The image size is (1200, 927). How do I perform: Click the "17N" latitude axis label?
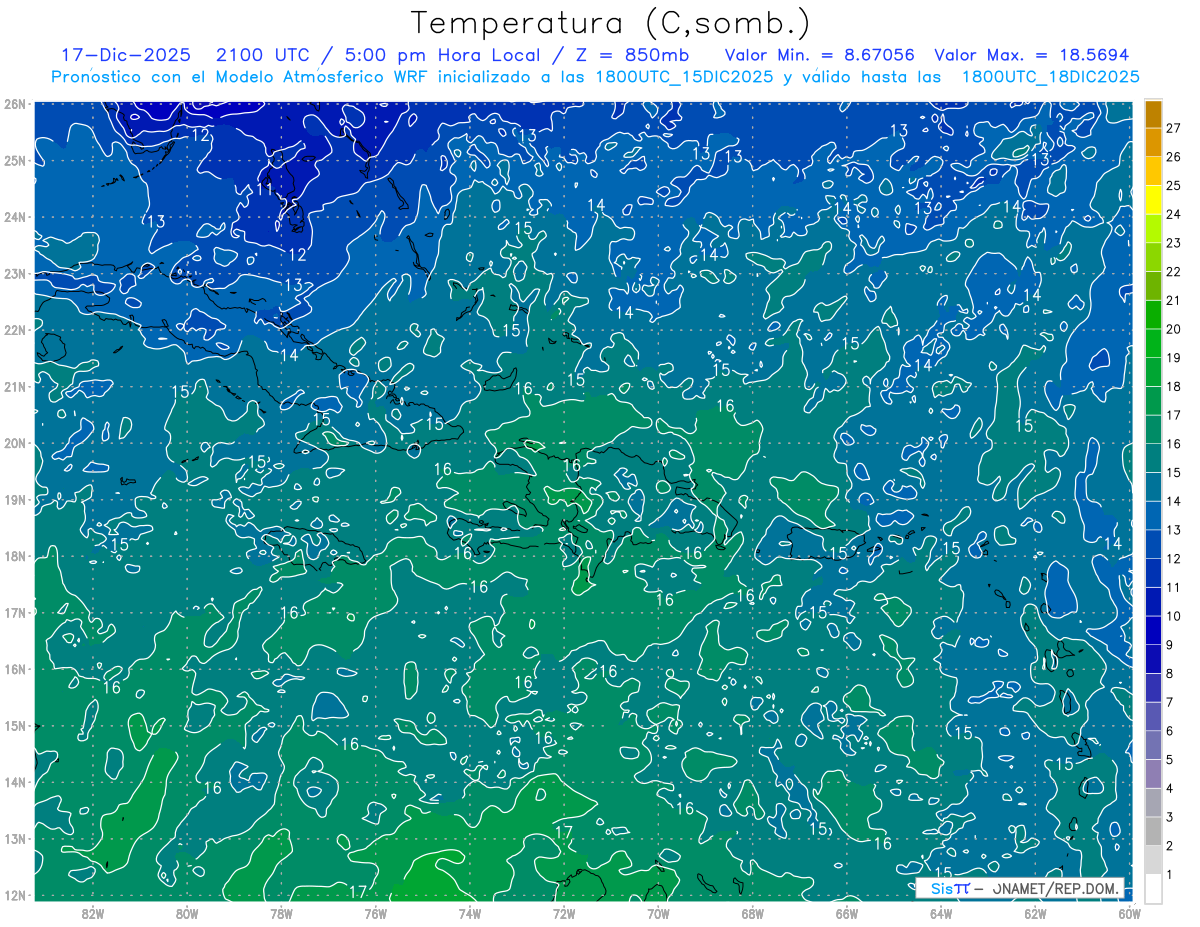coord(14,612)
